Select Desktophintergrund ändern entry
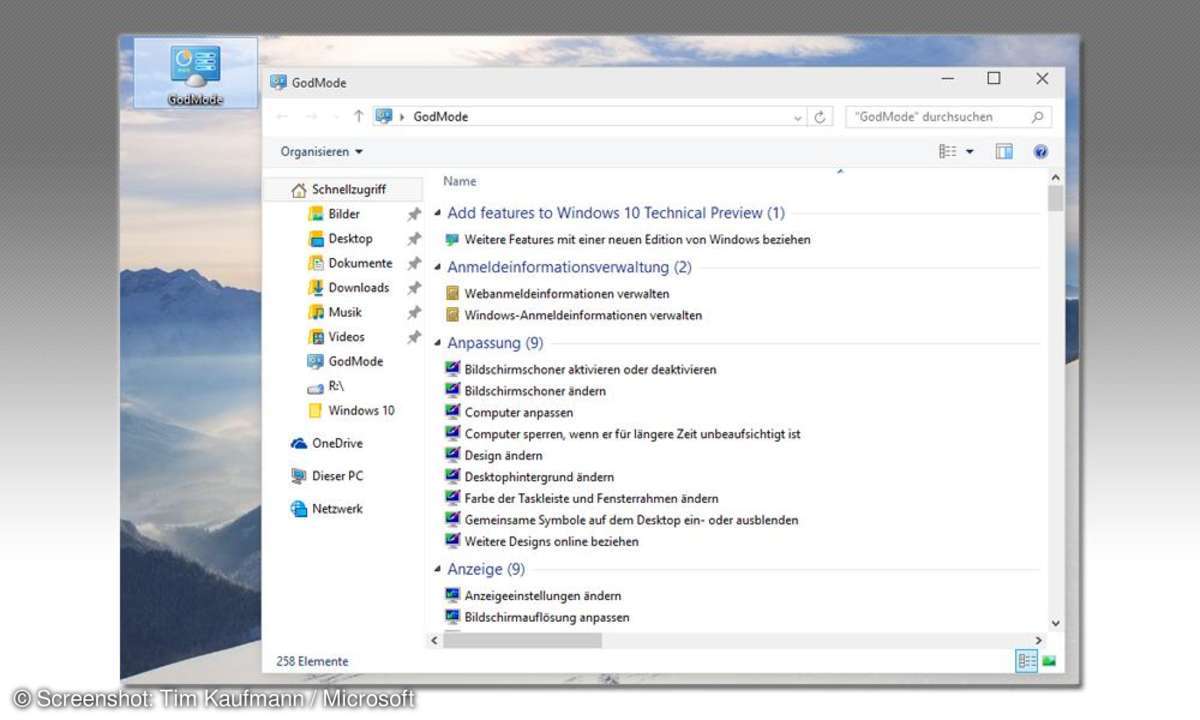The image size is (1200, 720). pos(539,477)
